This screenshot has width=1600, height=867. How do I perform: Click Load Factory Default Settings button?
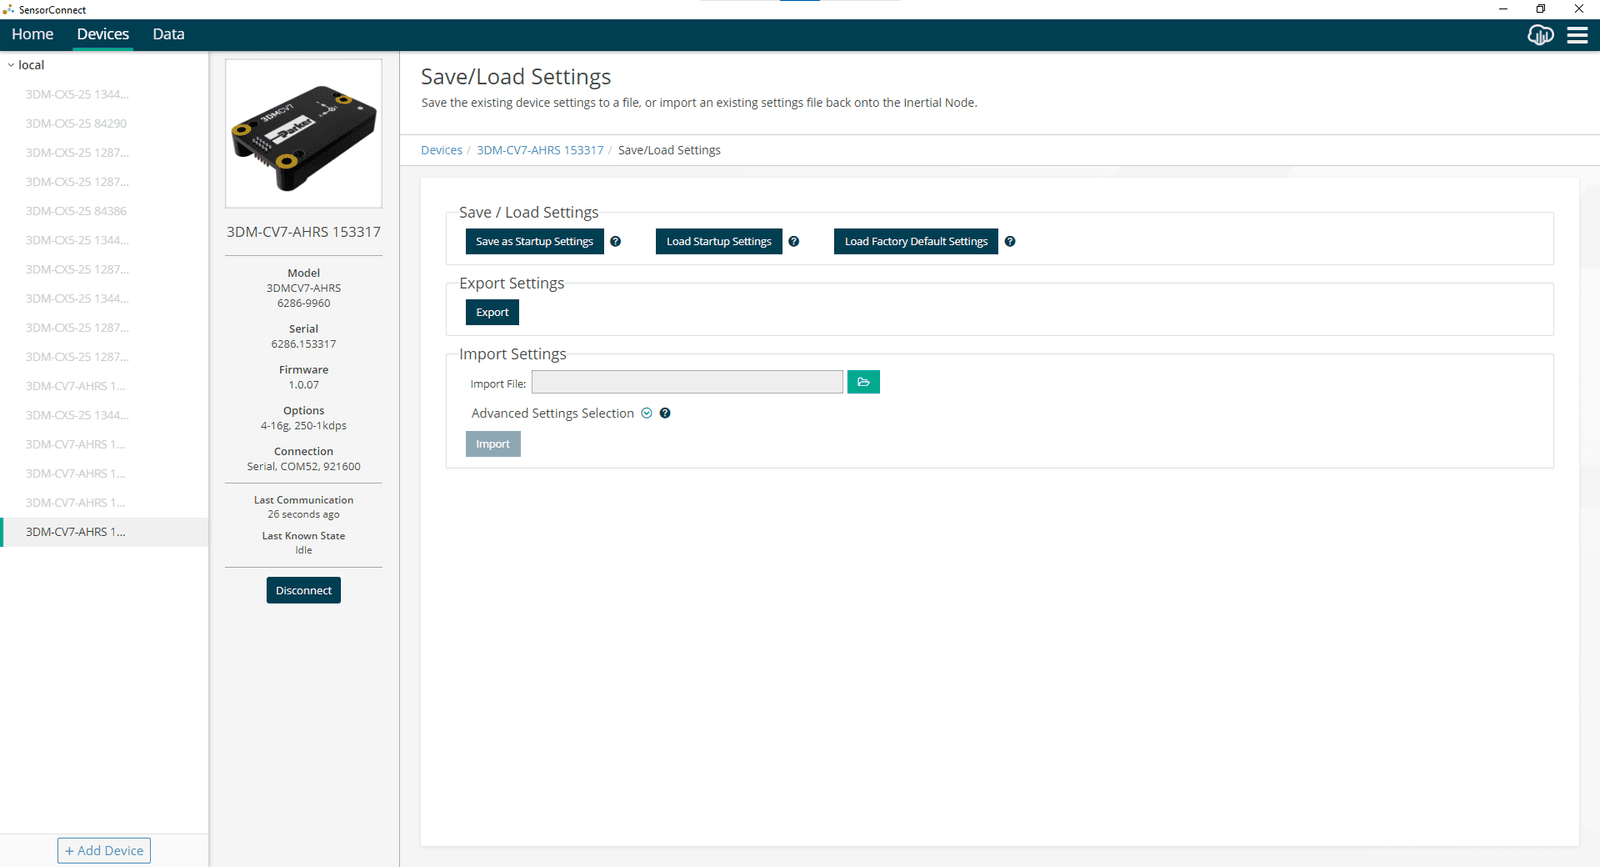pos(916,241)
